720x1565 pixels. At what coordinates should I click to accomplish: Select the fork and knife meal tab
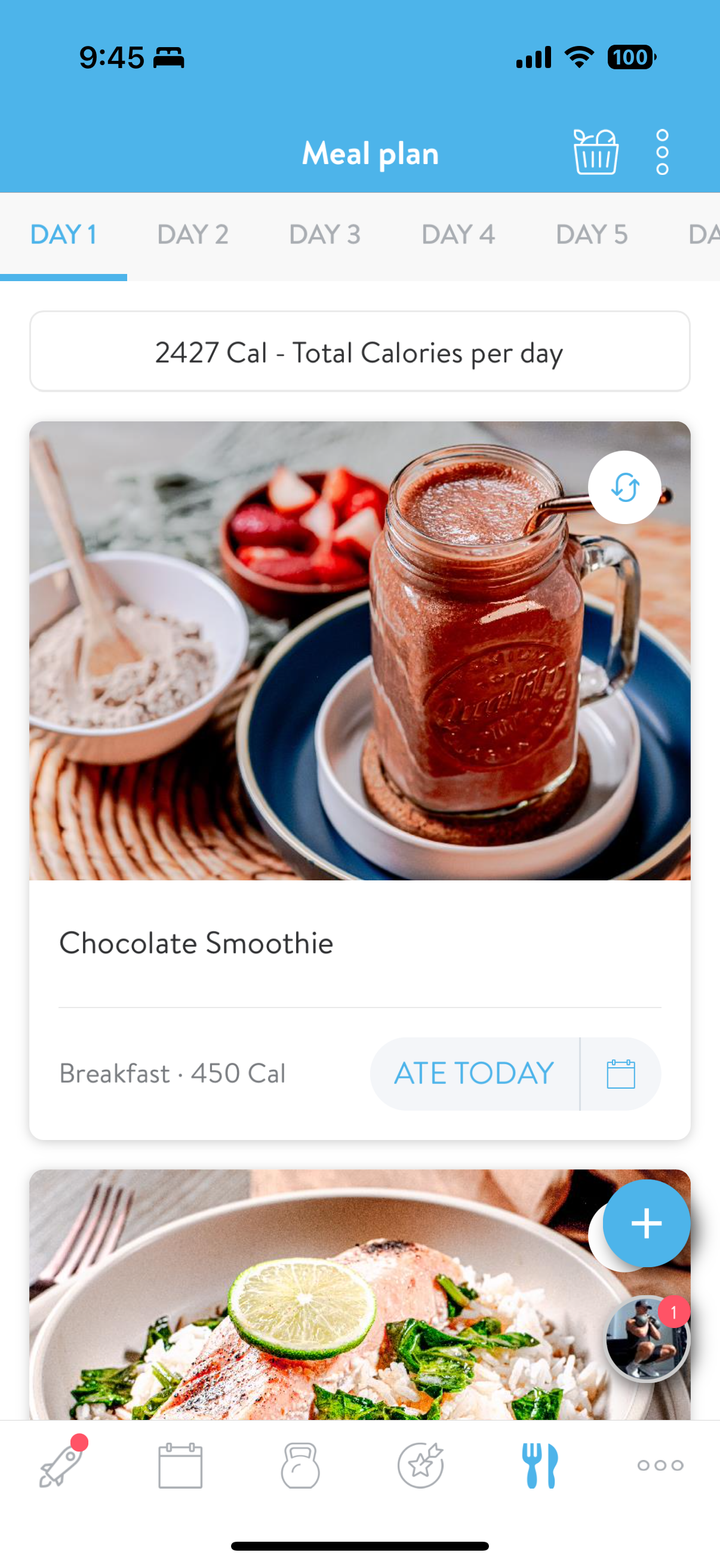(x=540, y=1466)
